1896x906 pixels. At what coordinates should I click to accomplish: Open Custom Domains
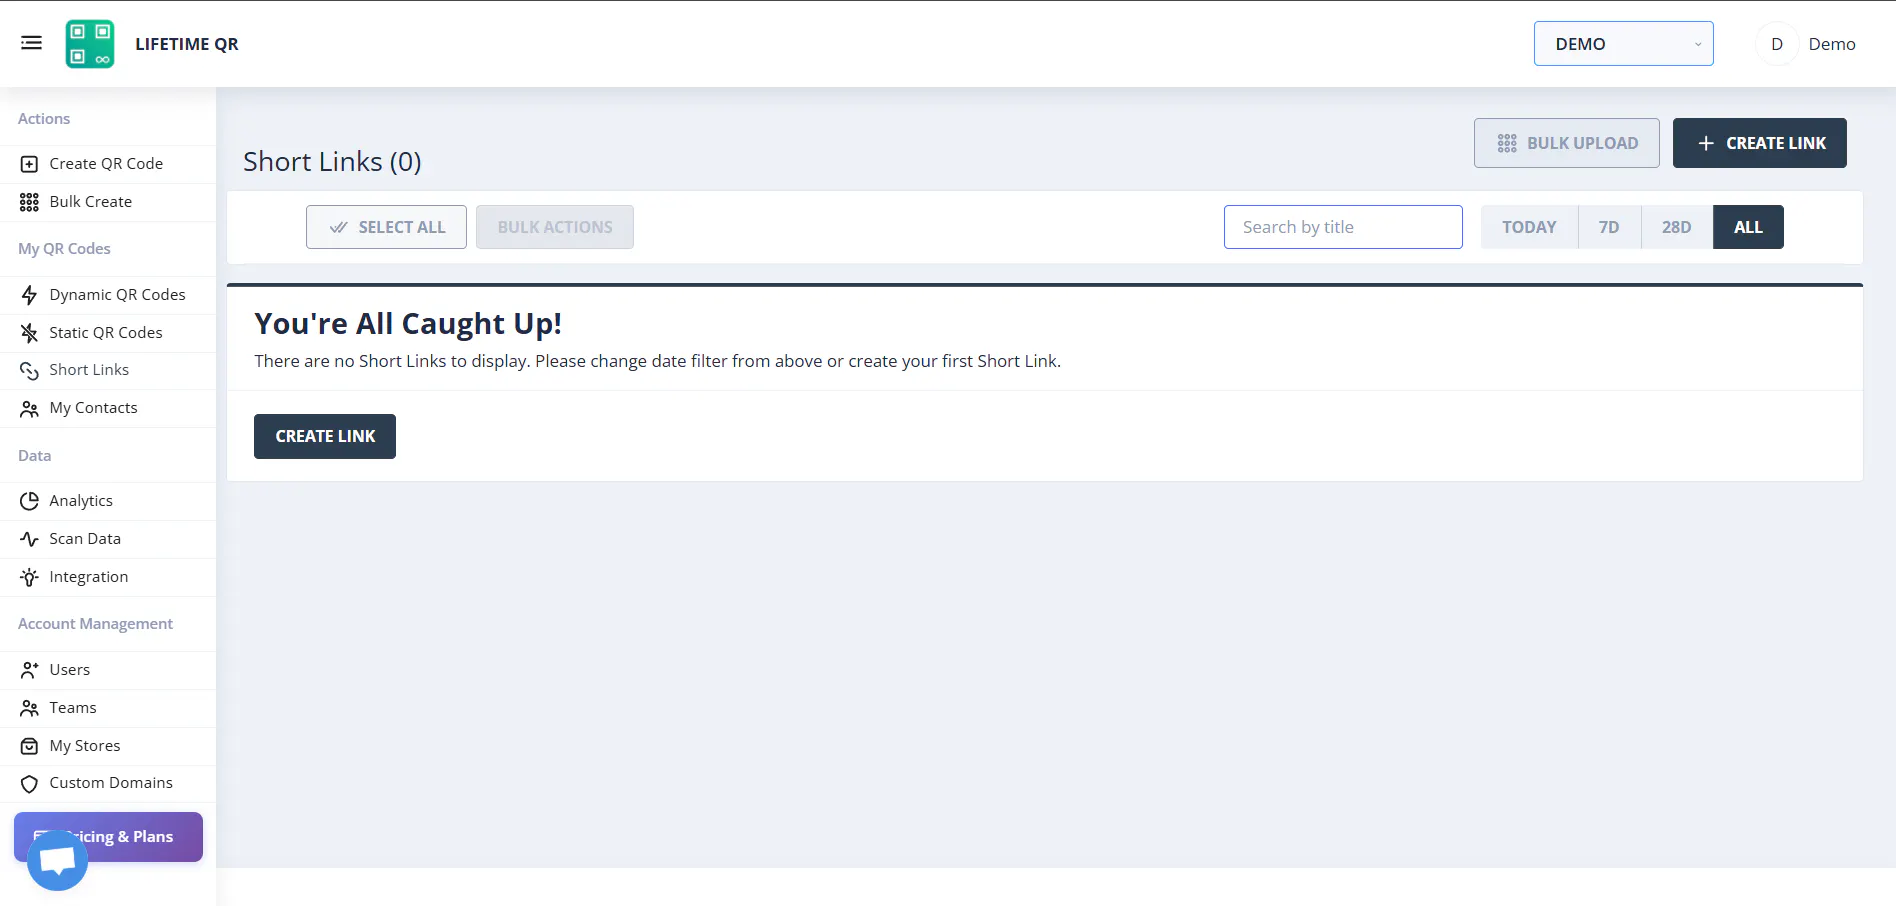click(108, 783)
